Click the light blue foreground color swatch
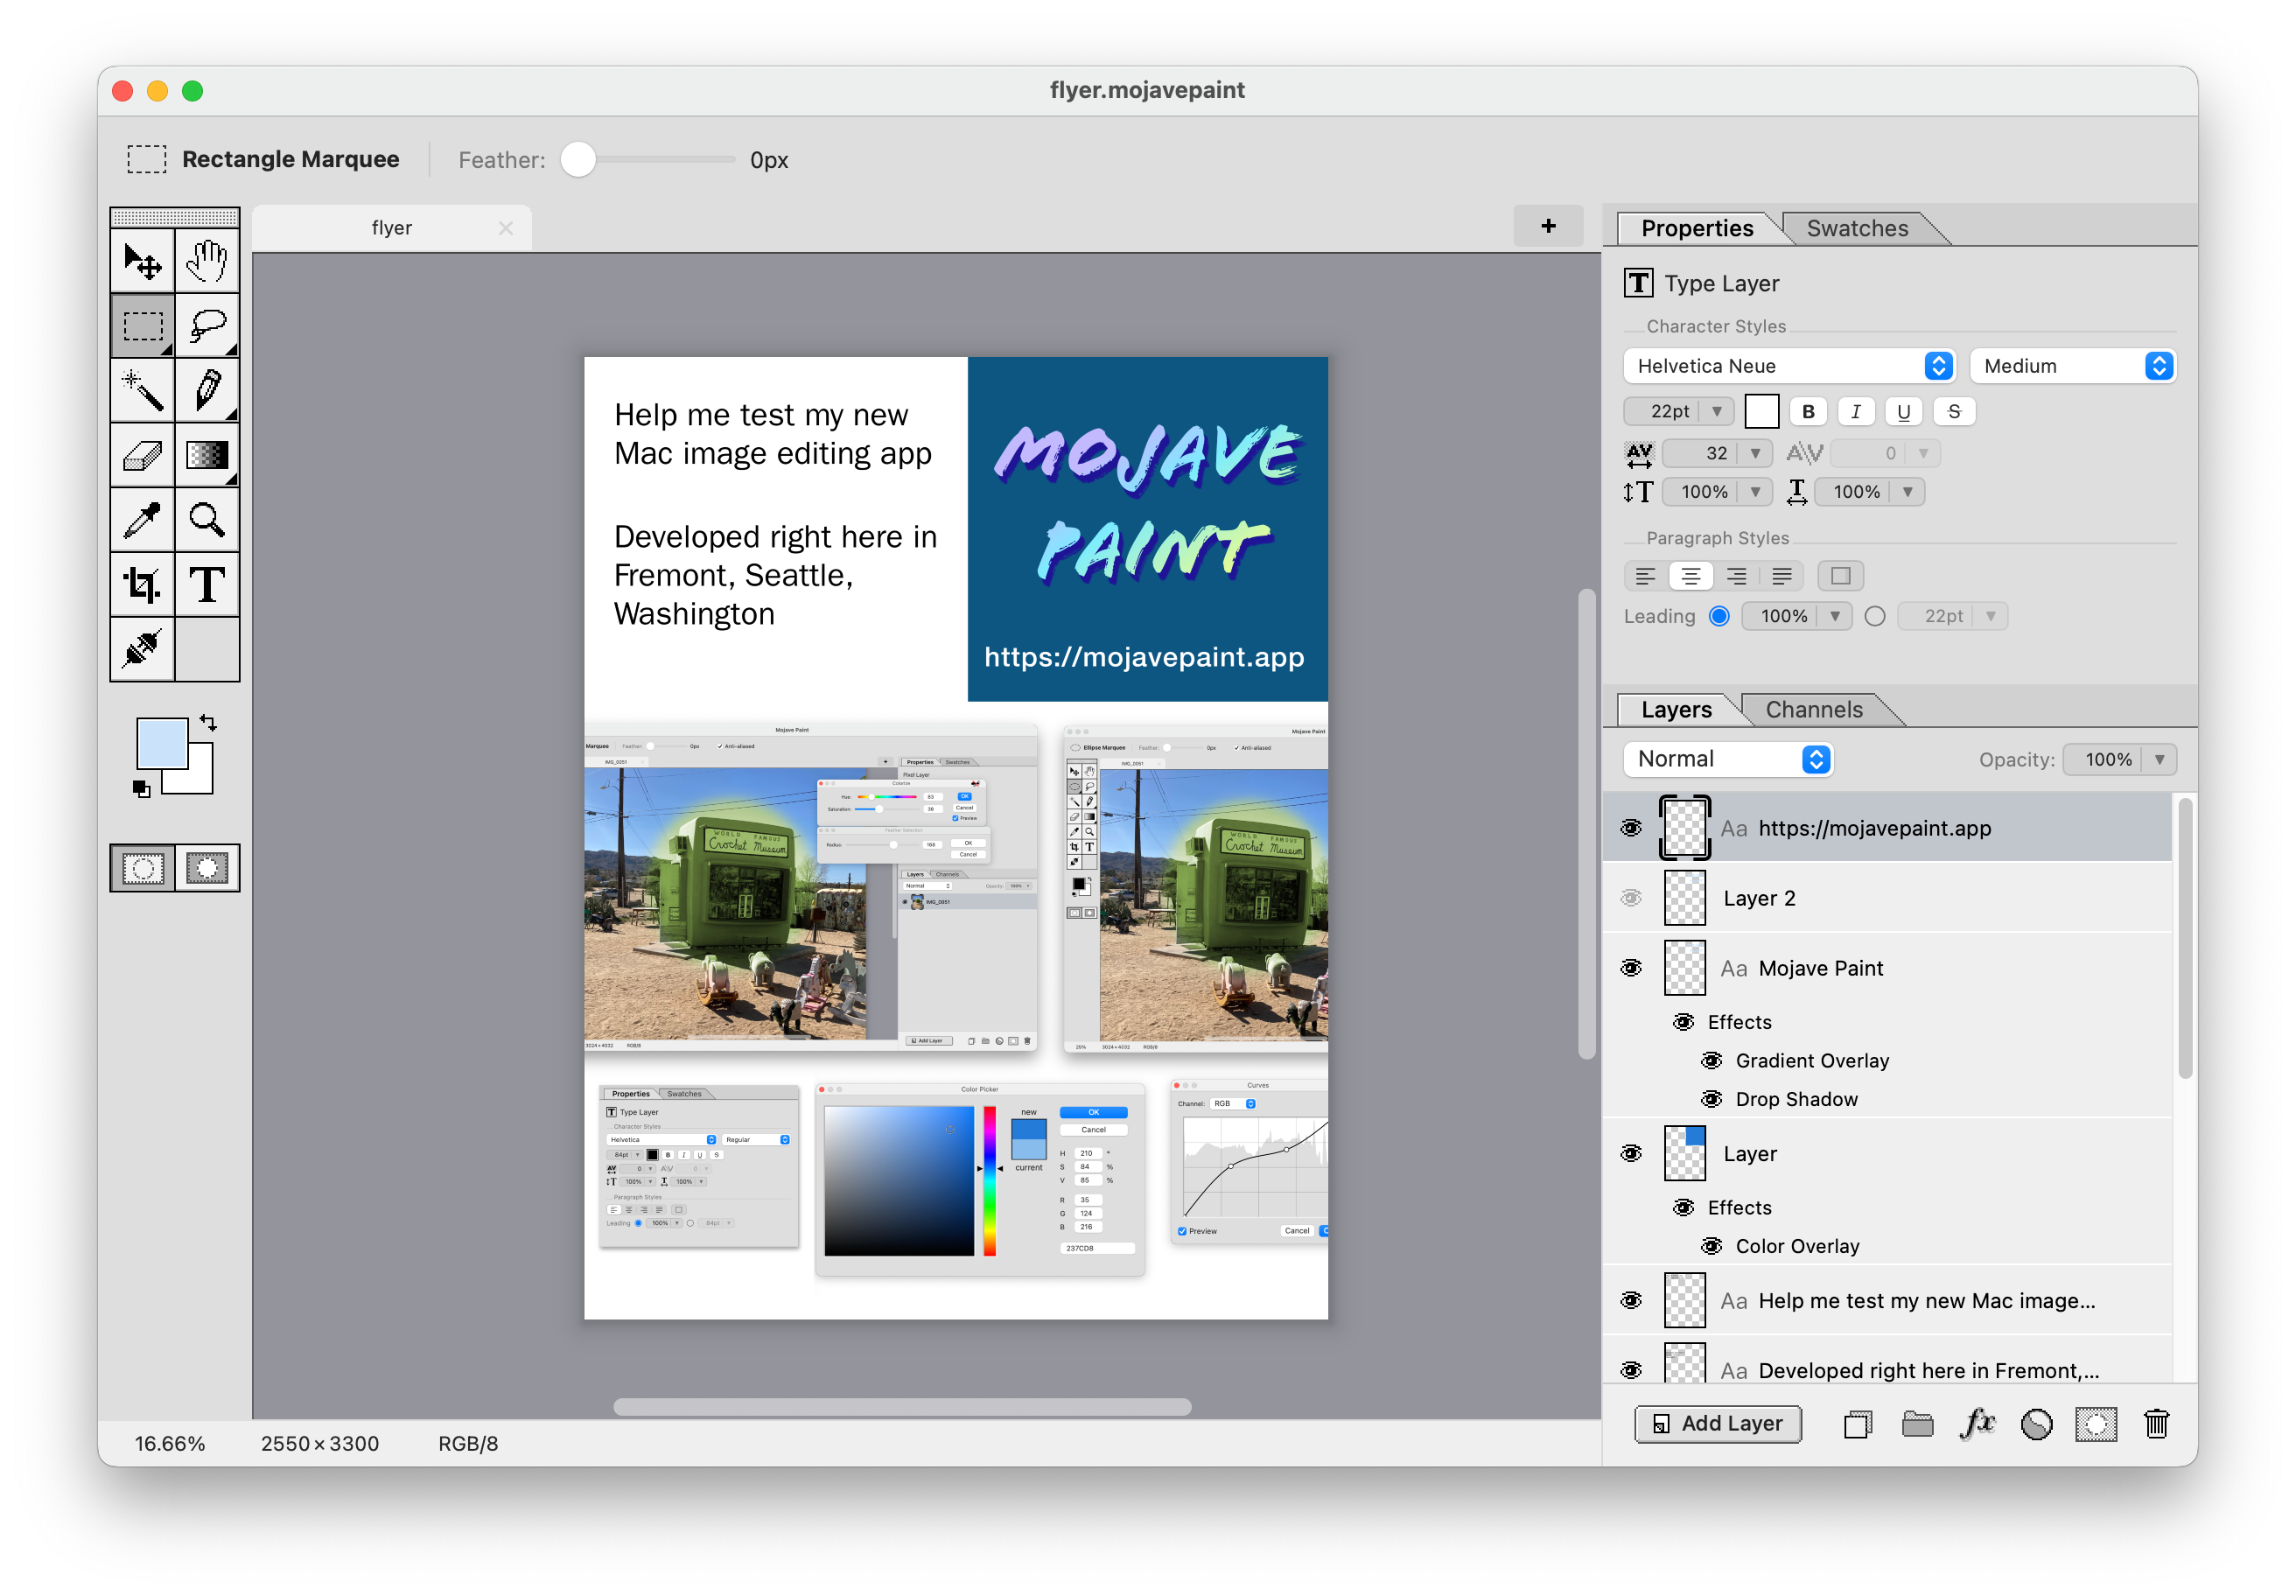The width and height of the screenshot is (2296, 1596). click(x=161, y=743)
